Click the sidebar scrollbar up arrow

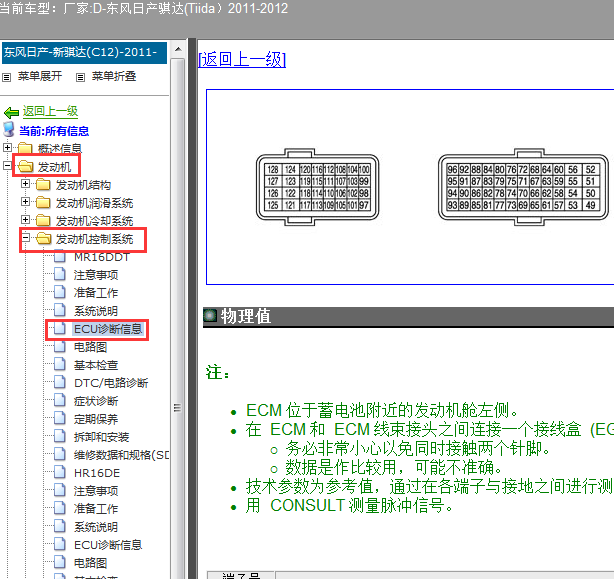click(178, 49)
